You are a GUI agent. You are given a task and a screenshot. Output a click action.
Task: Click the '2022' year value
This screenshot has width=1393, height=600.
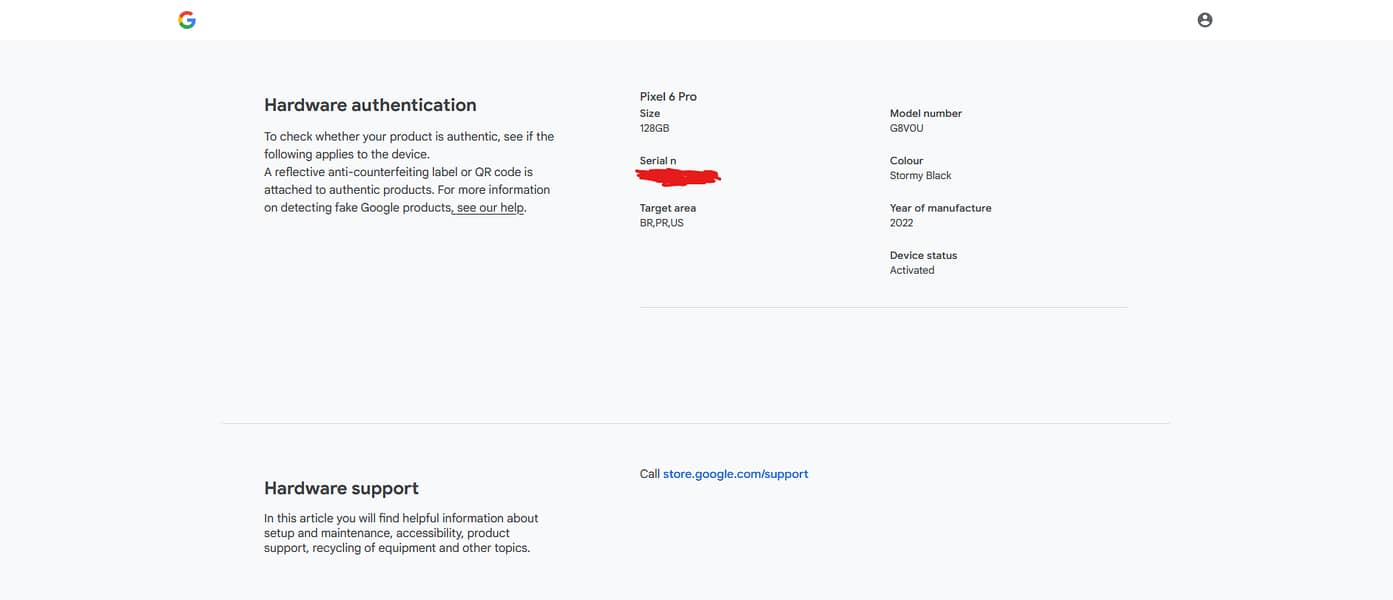(x=902, y=223)
